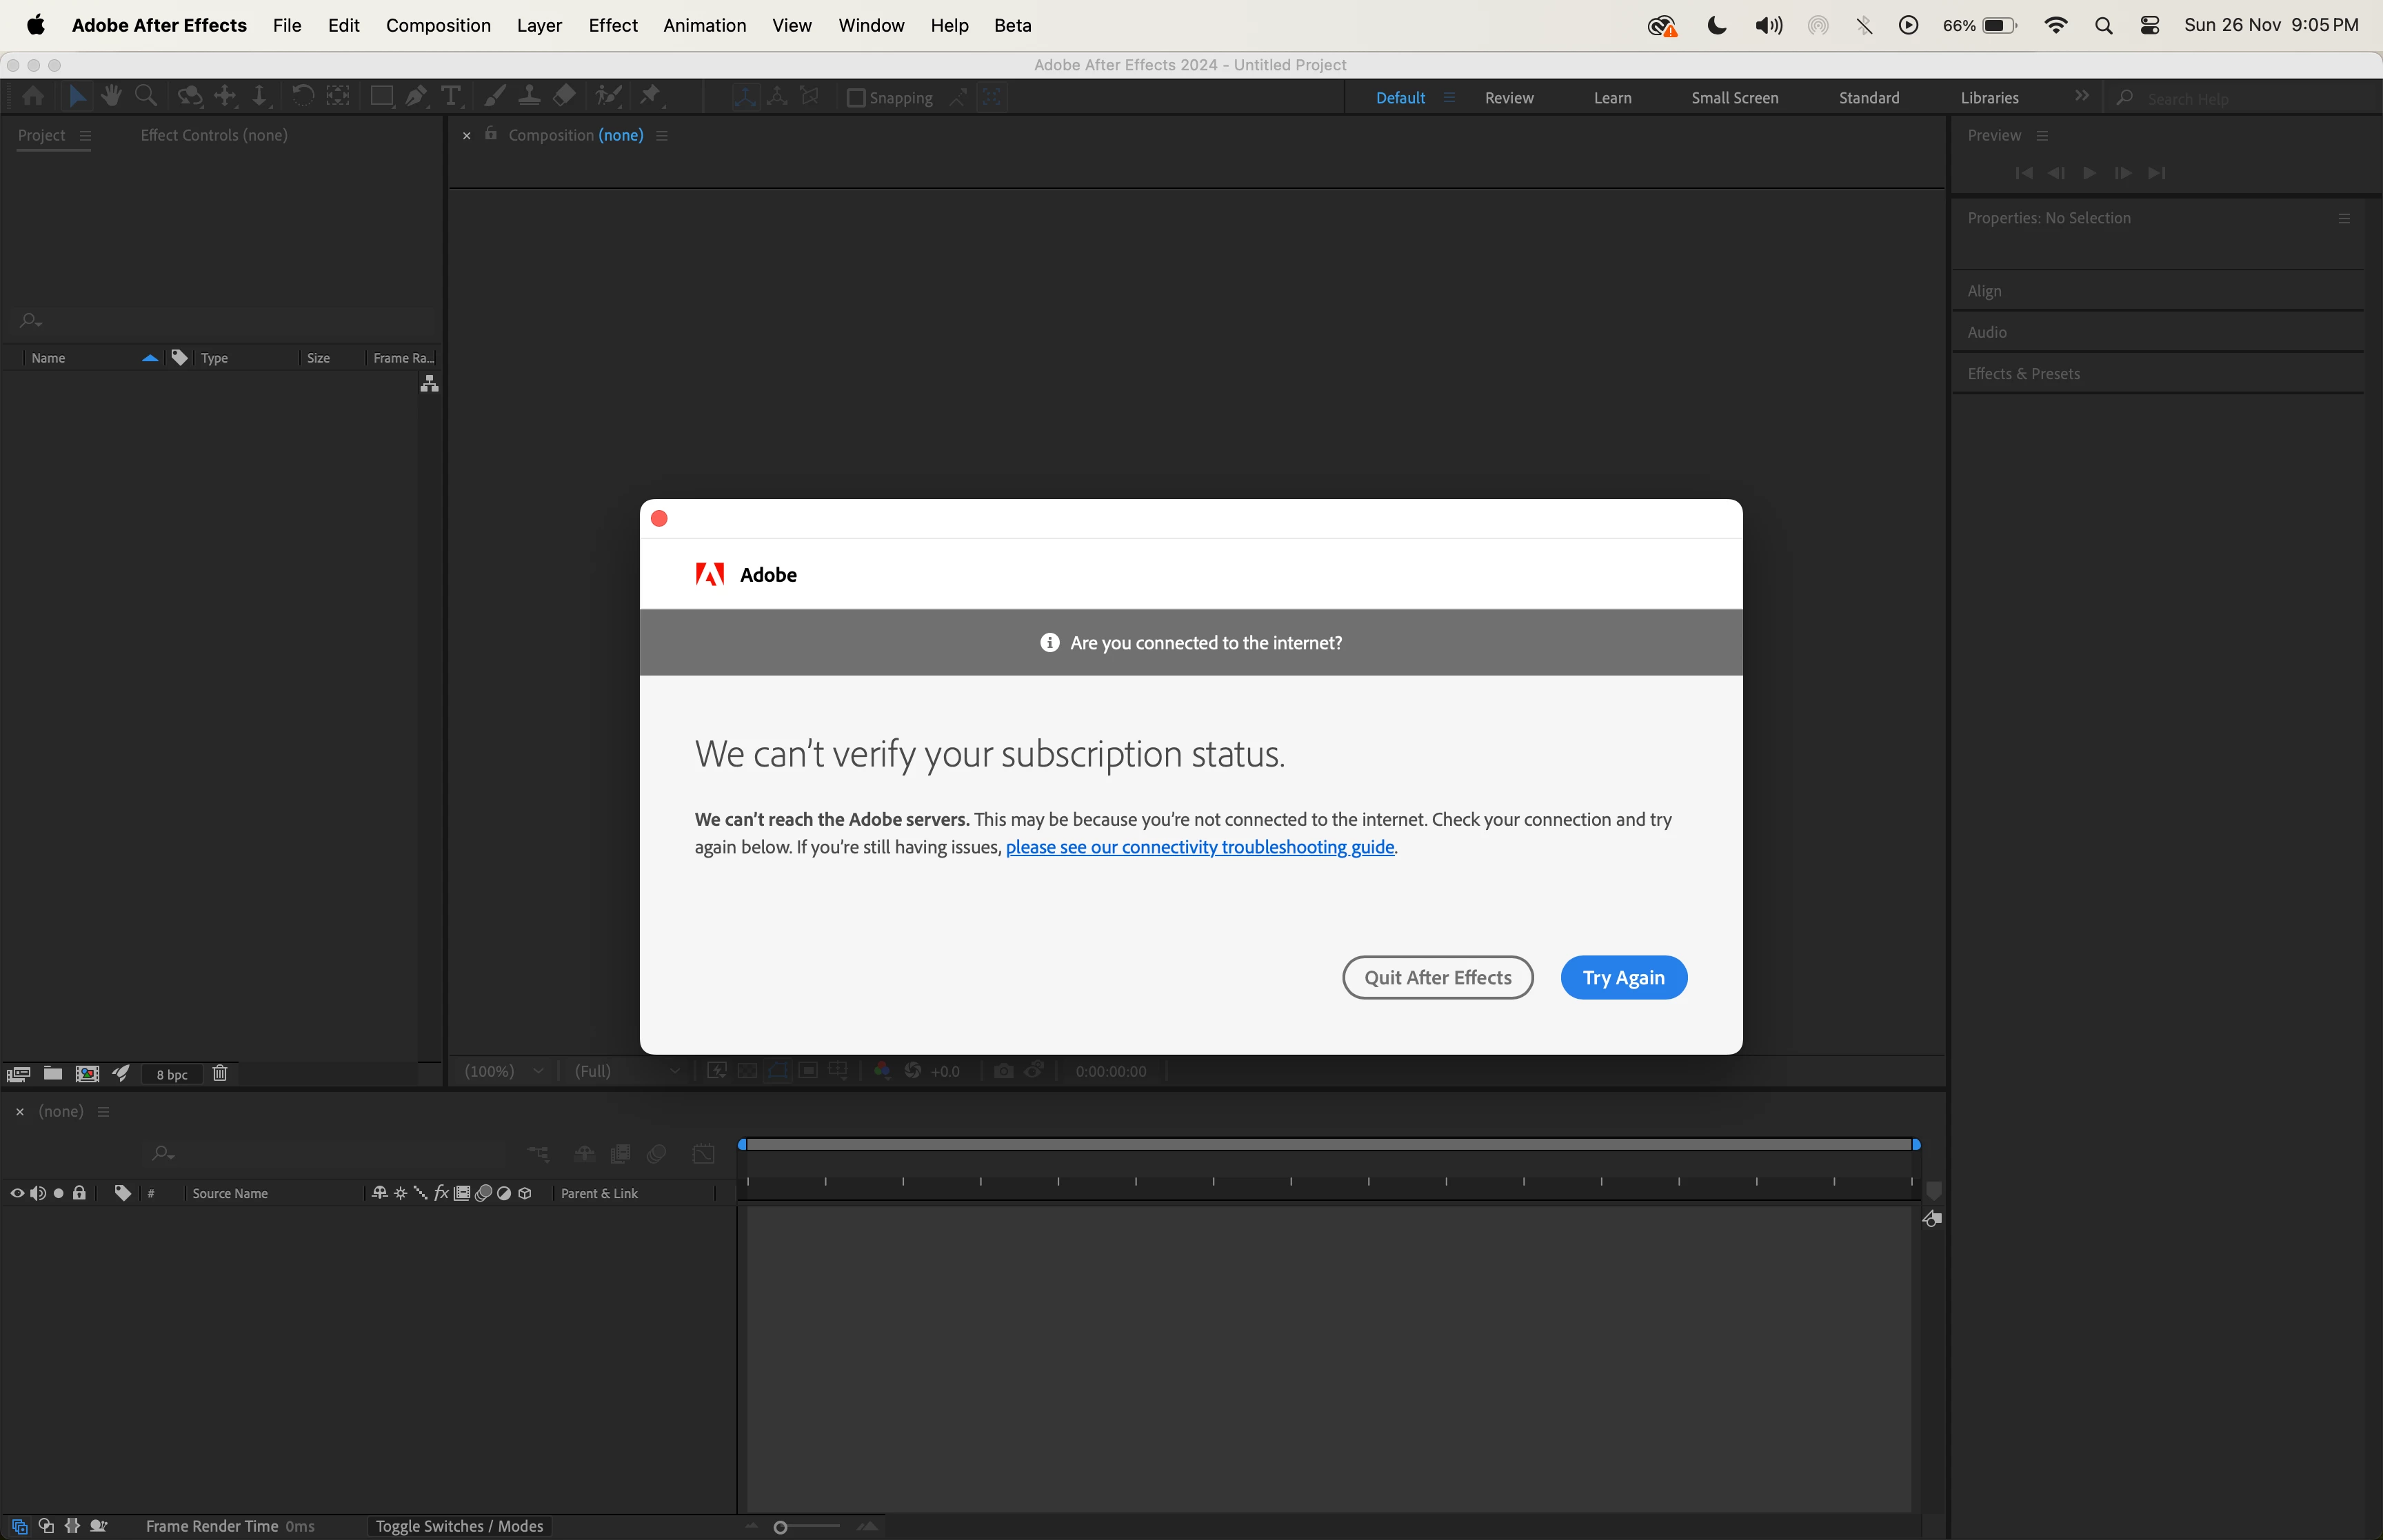2383x1540 pixels.
Task: Pick the Pen tool
Action: tap(416, 96)
